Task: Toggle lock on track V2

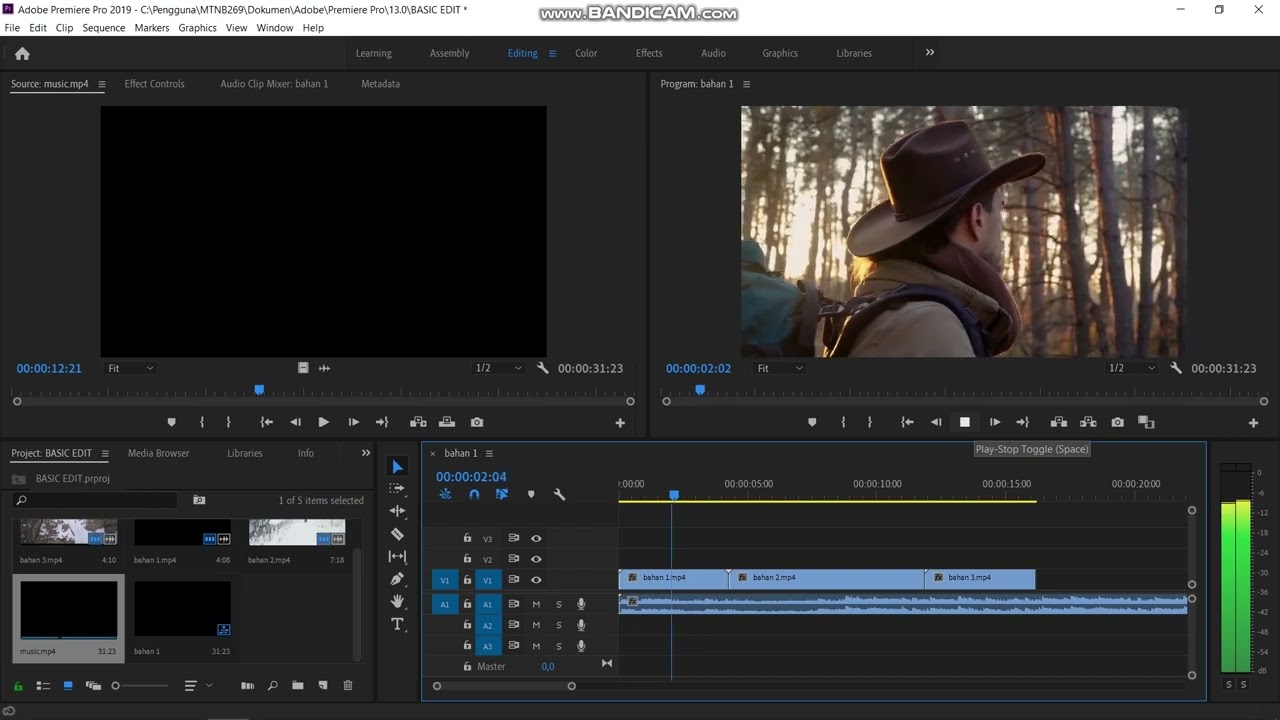Action: pyautogui.click(x=467, y=559)
